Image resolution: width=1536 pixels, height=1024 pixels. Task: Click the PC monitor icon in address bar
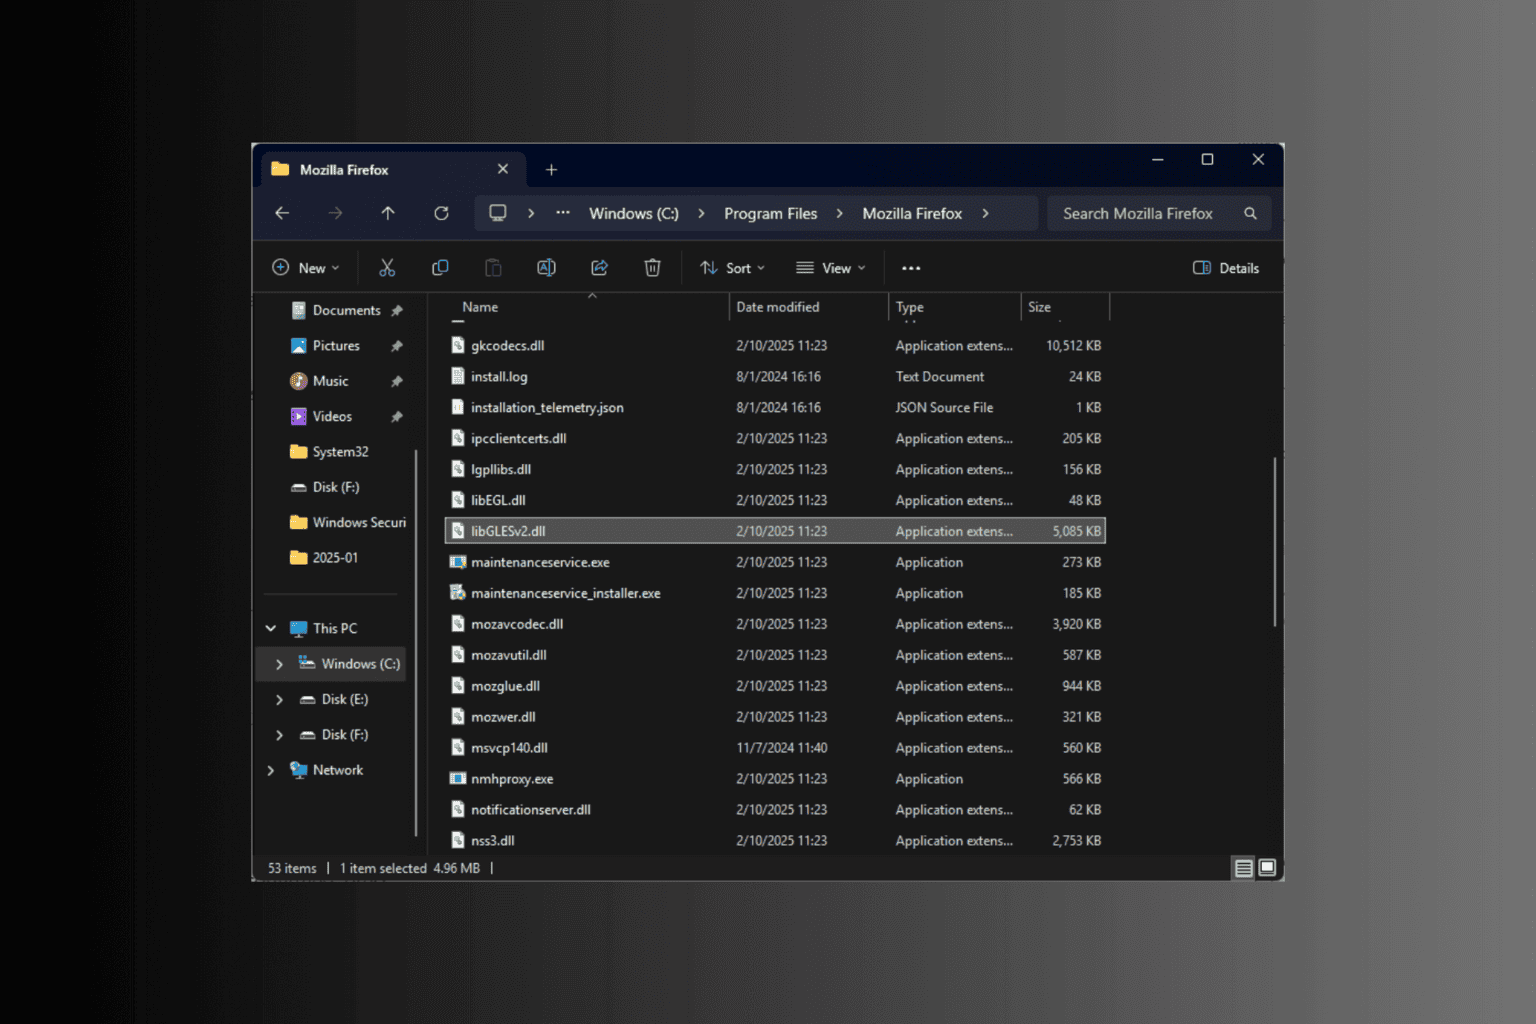pyautogui.click(x=497, y=213)
